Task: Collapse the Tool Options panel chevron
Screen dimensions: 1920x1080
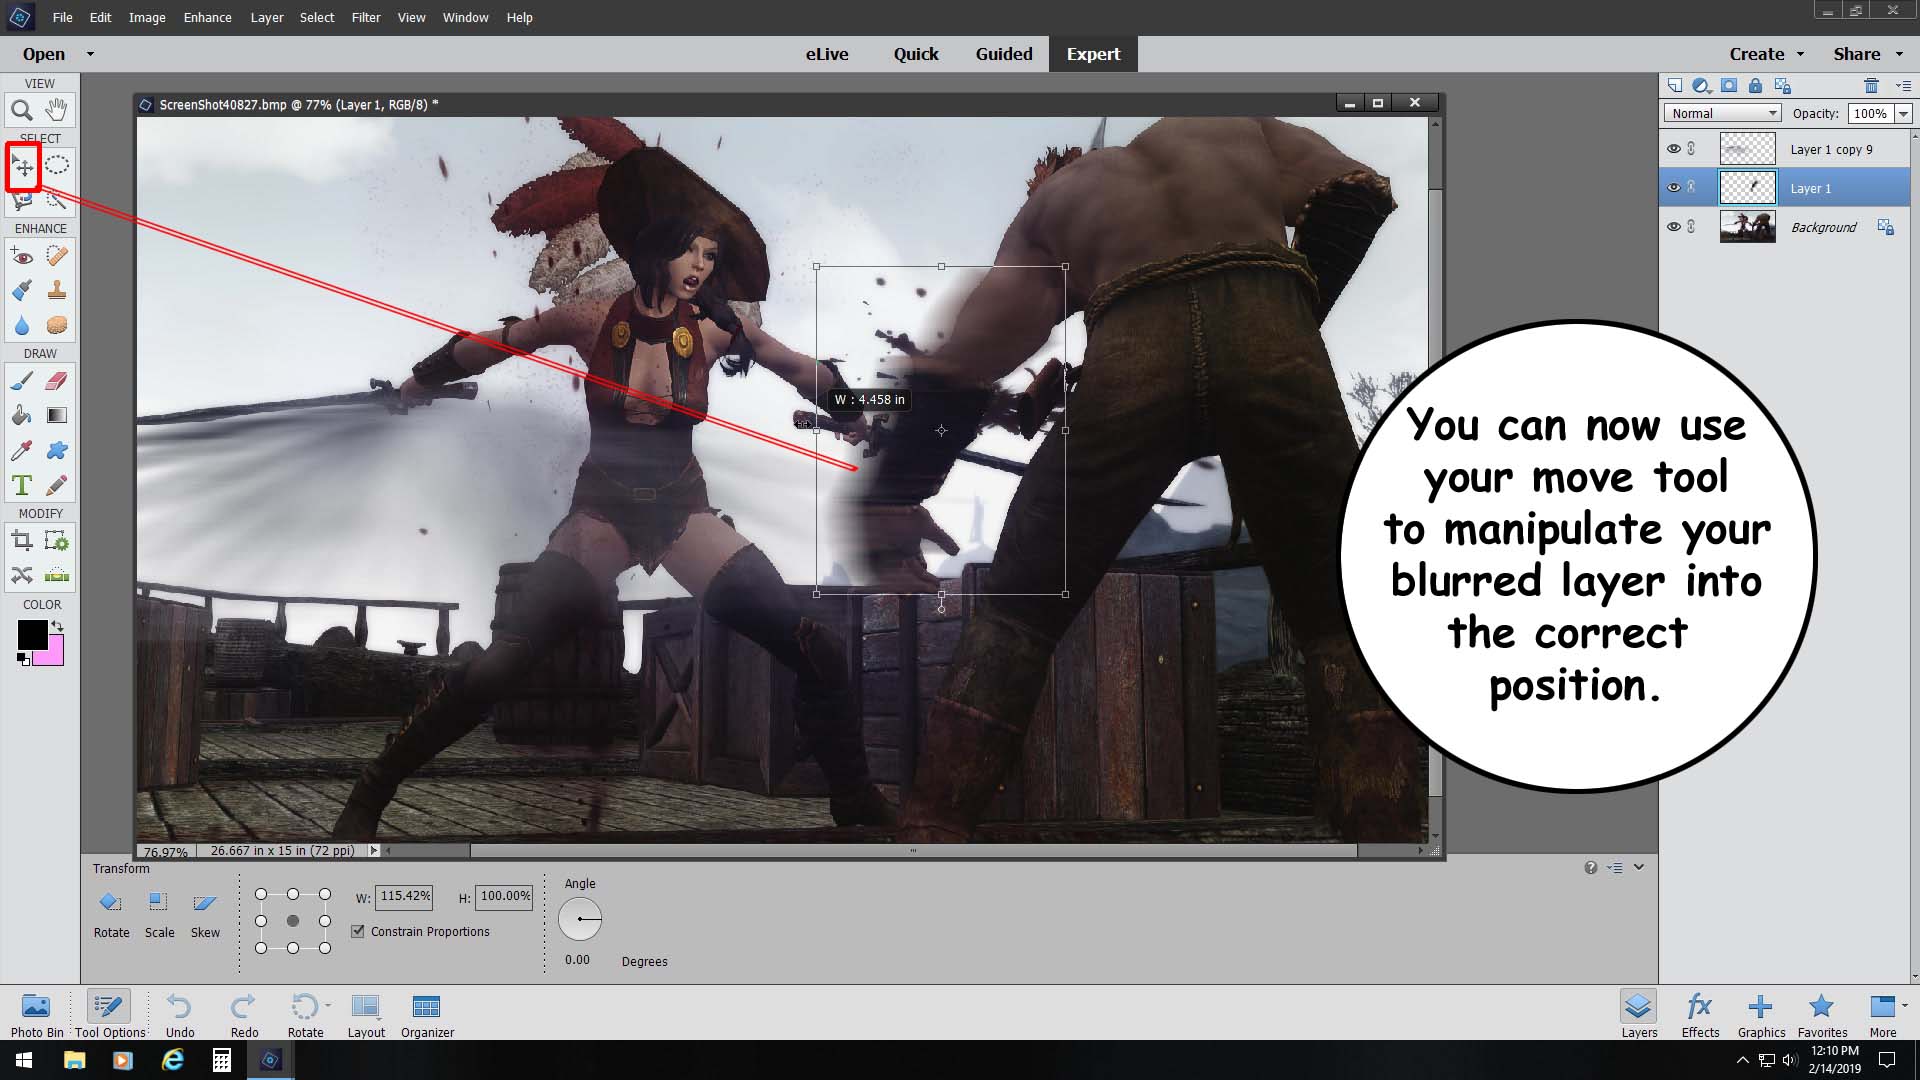Action: click(1639, 867)
